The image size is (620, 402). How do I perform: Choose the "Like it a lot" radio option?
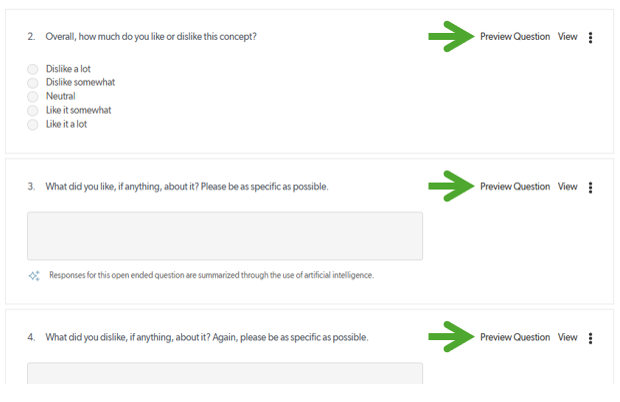[33, 125]
